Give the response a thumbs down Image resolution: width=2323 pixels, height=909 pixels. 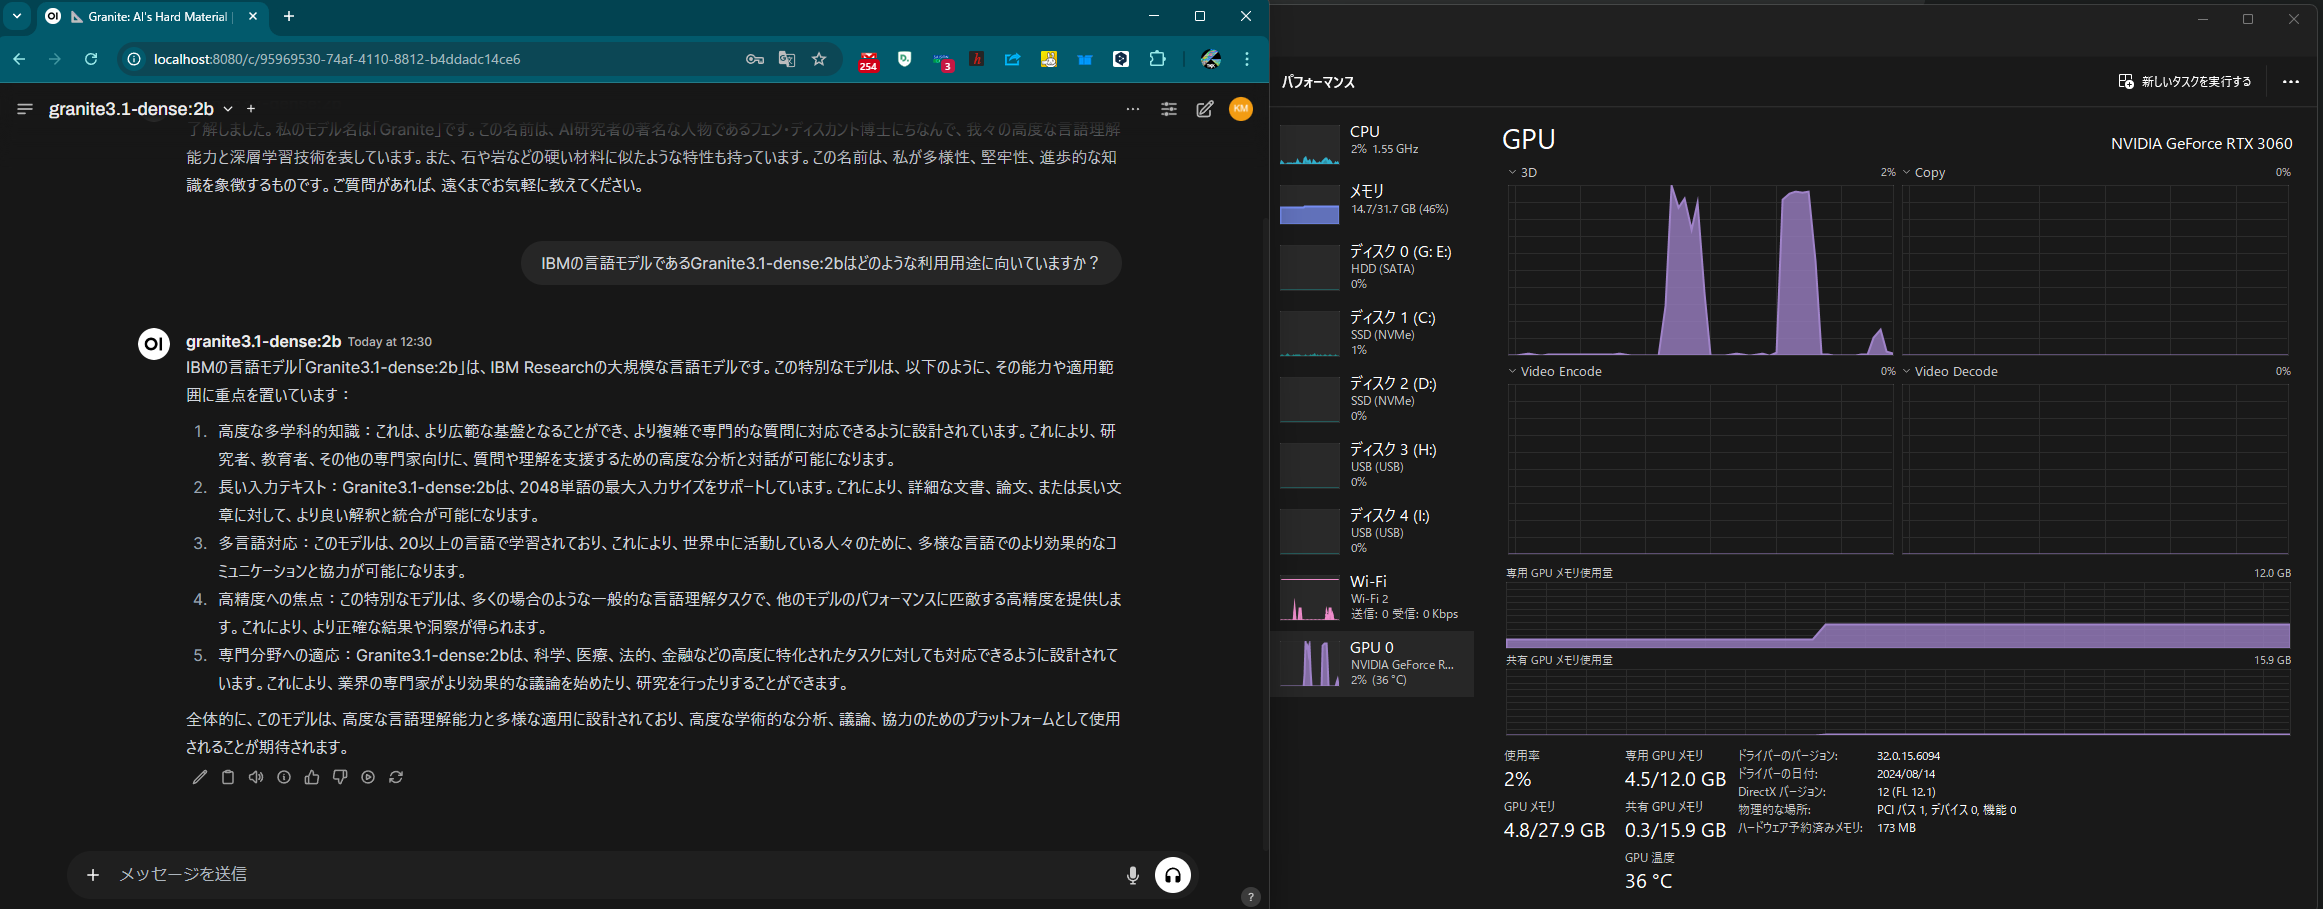[340, 777]
